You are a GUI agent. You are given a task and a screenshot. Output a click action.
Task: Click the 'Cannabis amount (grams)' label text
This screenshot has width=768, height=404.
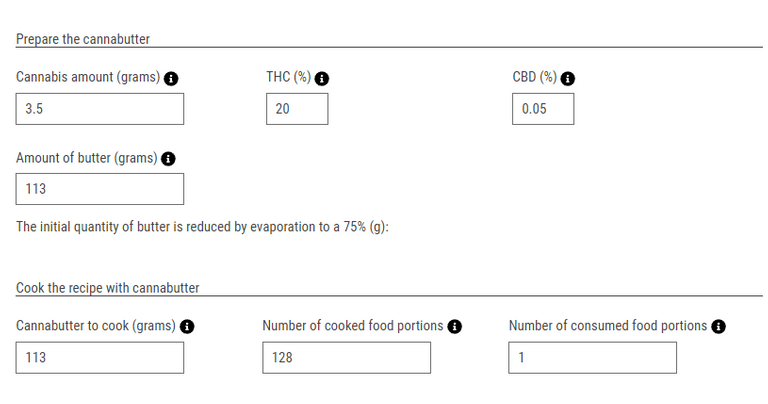(88, 77)
